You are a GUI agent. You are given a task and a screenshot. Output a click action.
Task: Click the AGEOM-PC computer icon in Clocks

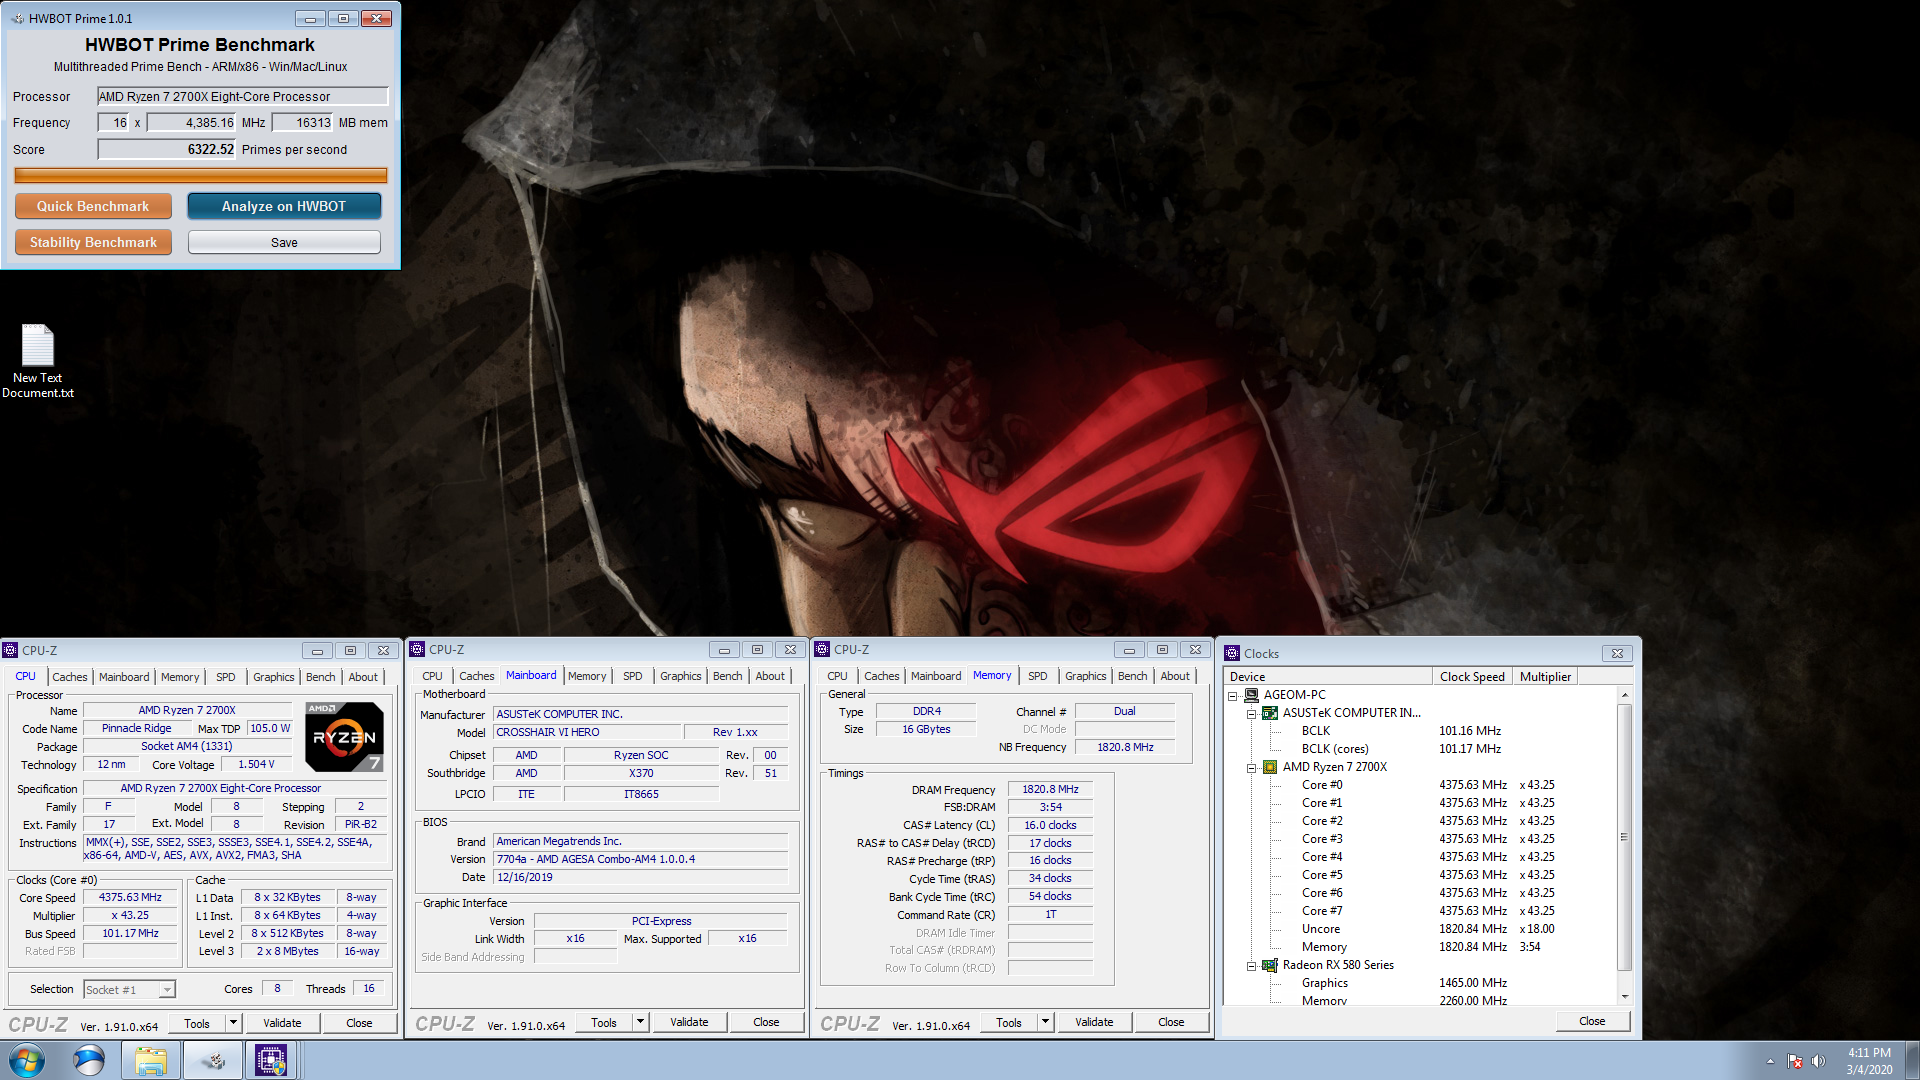click(1251, 694)
